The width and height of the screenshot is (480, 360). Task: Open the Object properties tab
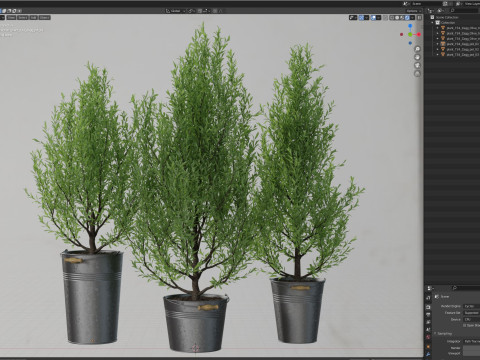428,347
